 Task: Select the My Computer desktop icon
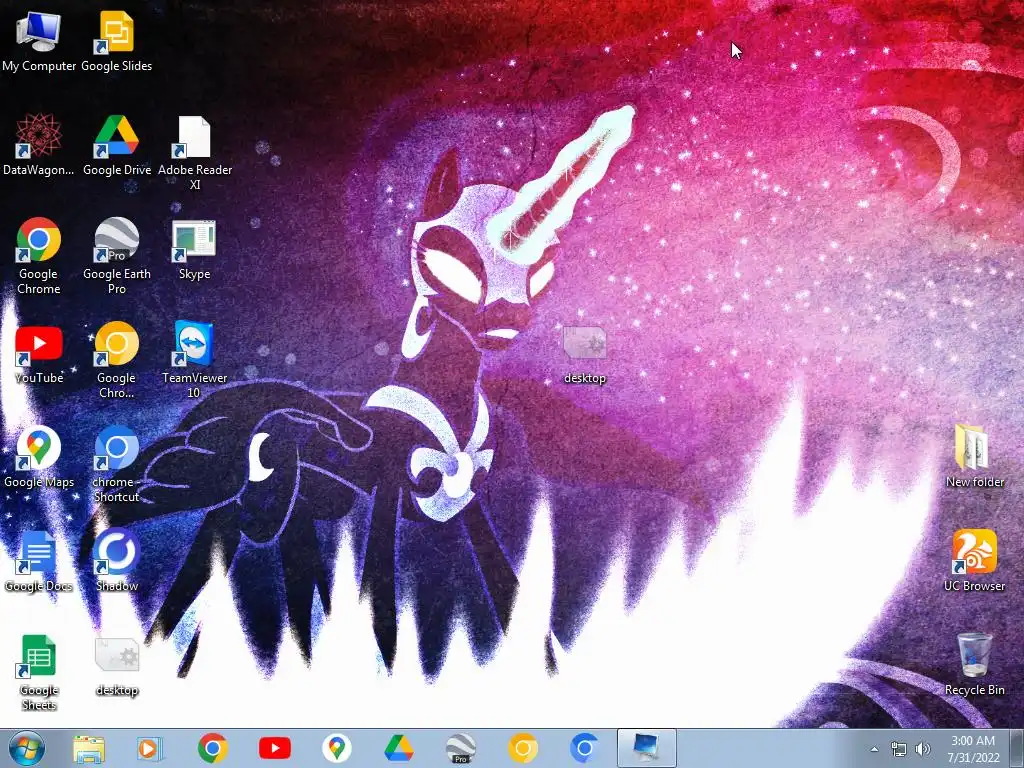coord(39,41)
